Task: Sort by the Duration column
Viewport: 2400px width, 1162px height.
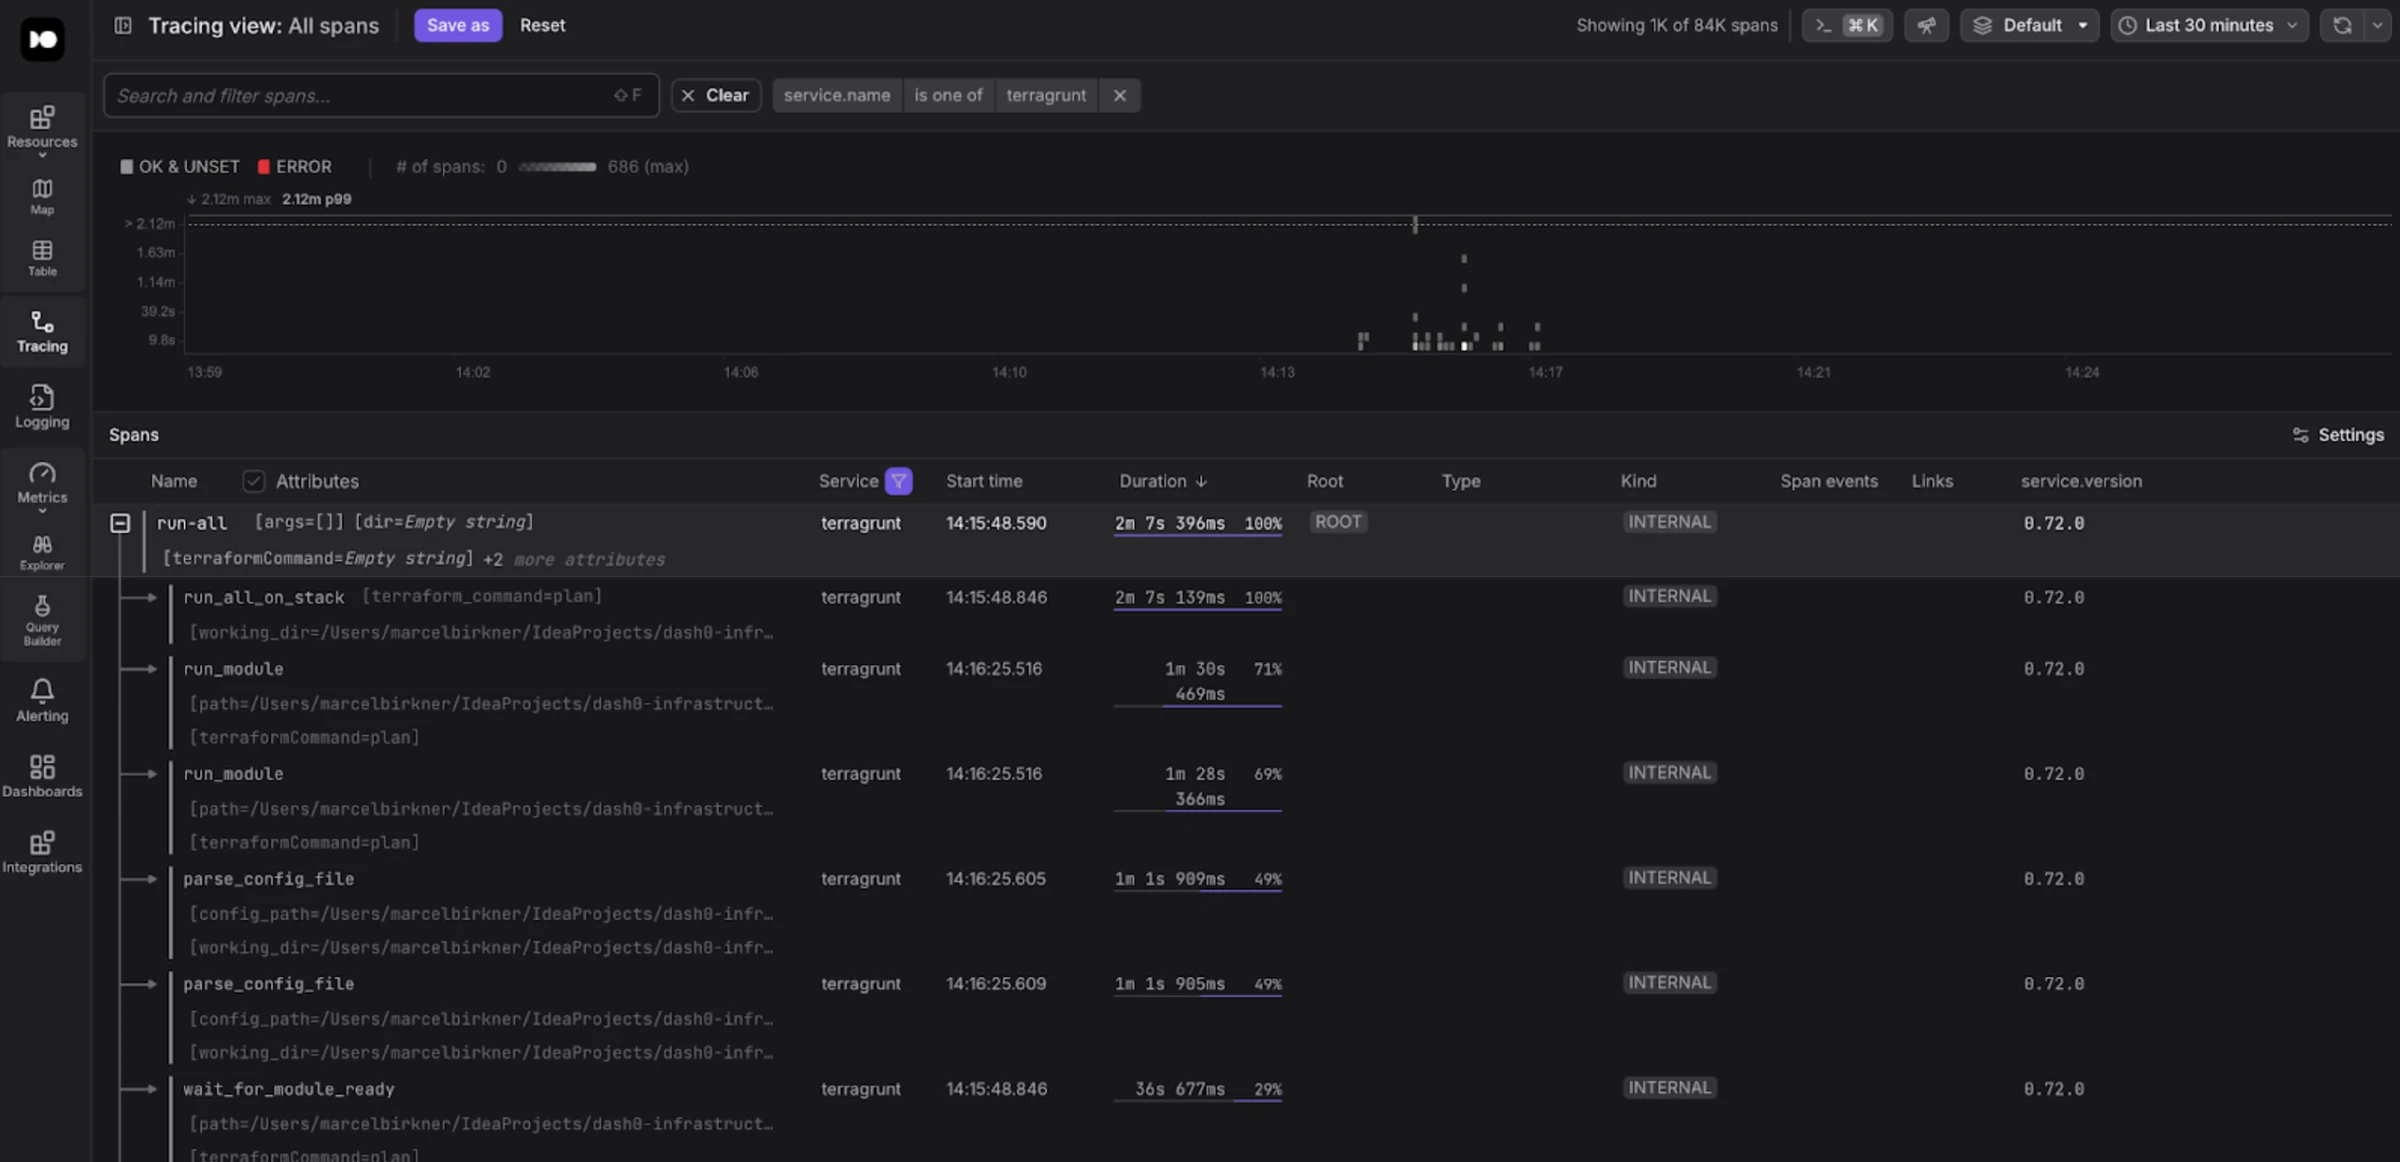Action: point(1162,481)
